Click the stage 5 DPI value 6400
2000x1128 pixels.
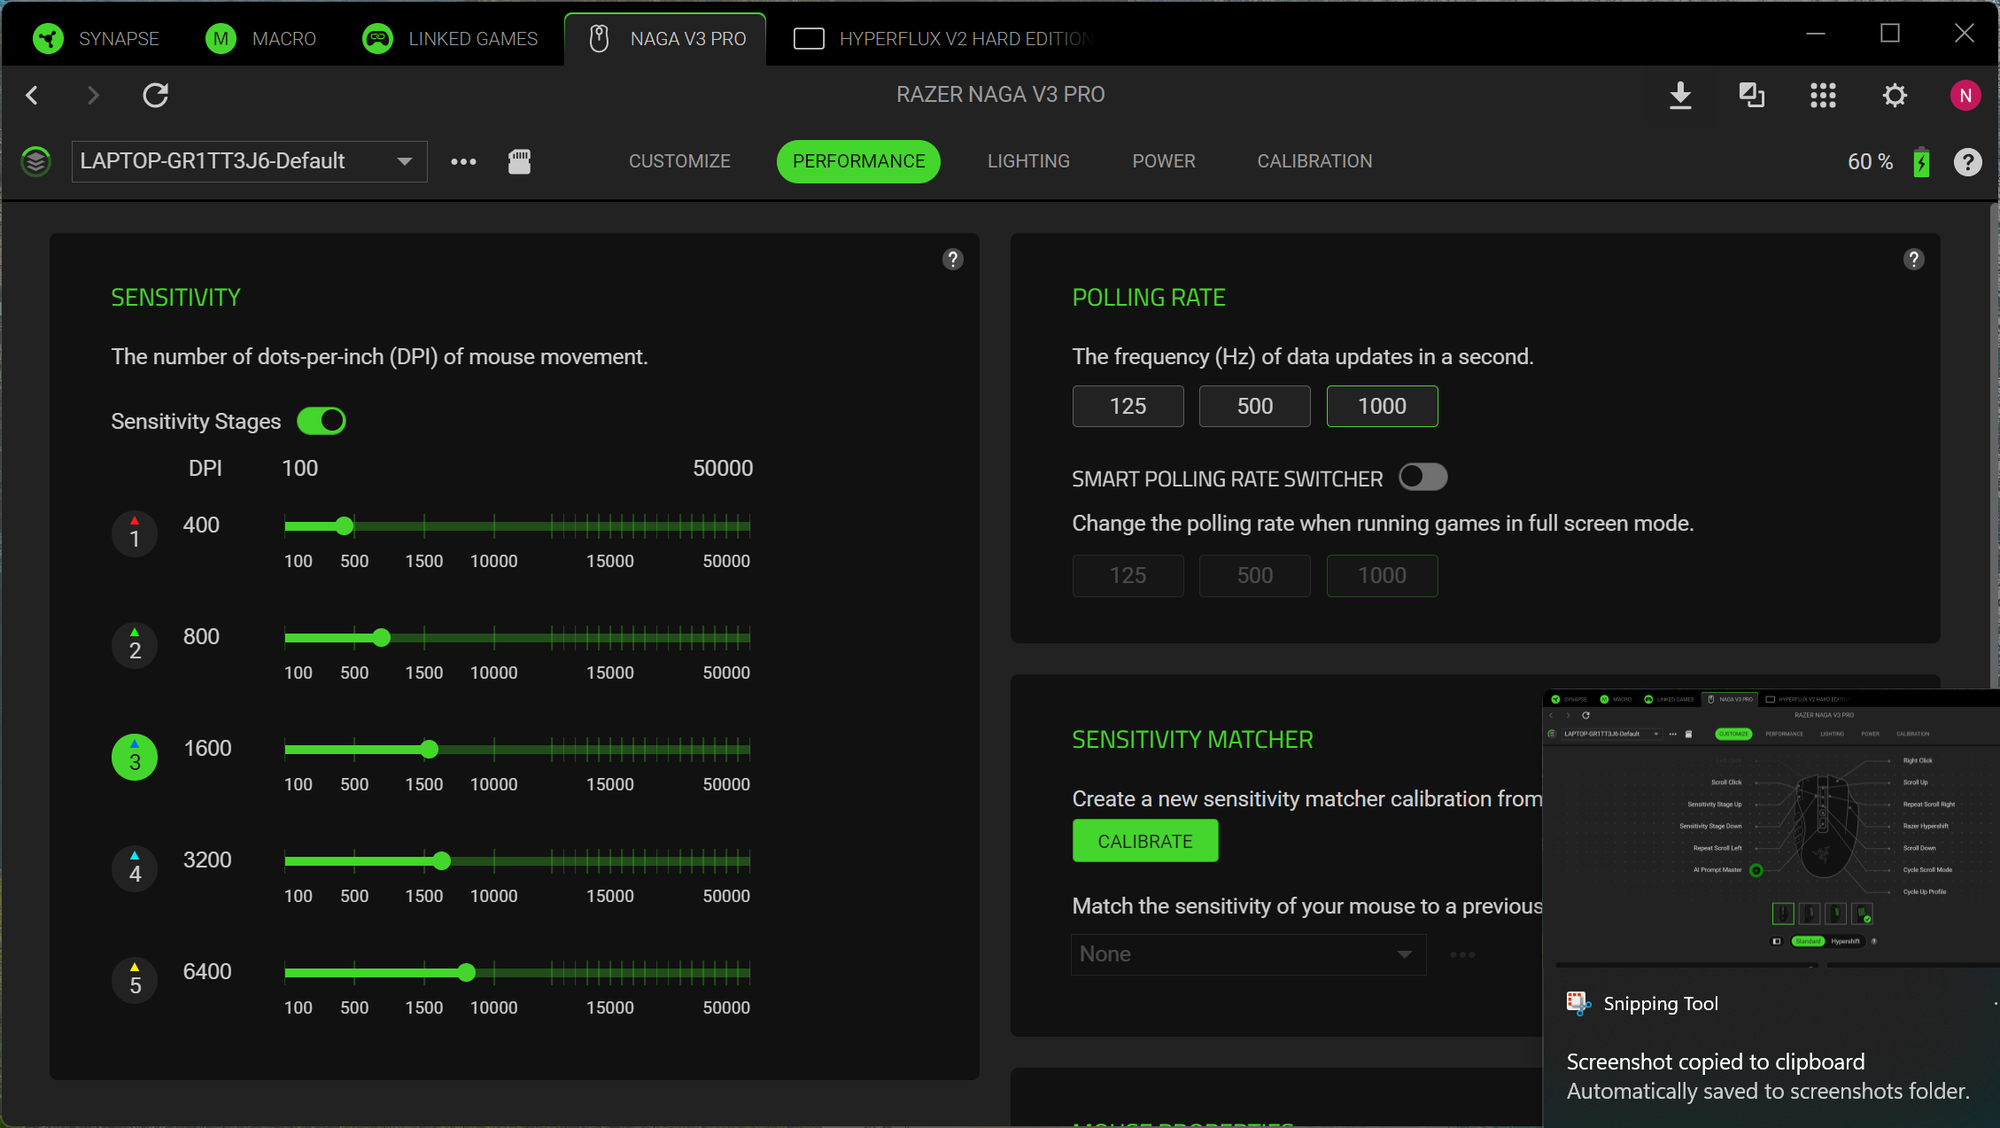pos(207,972)
